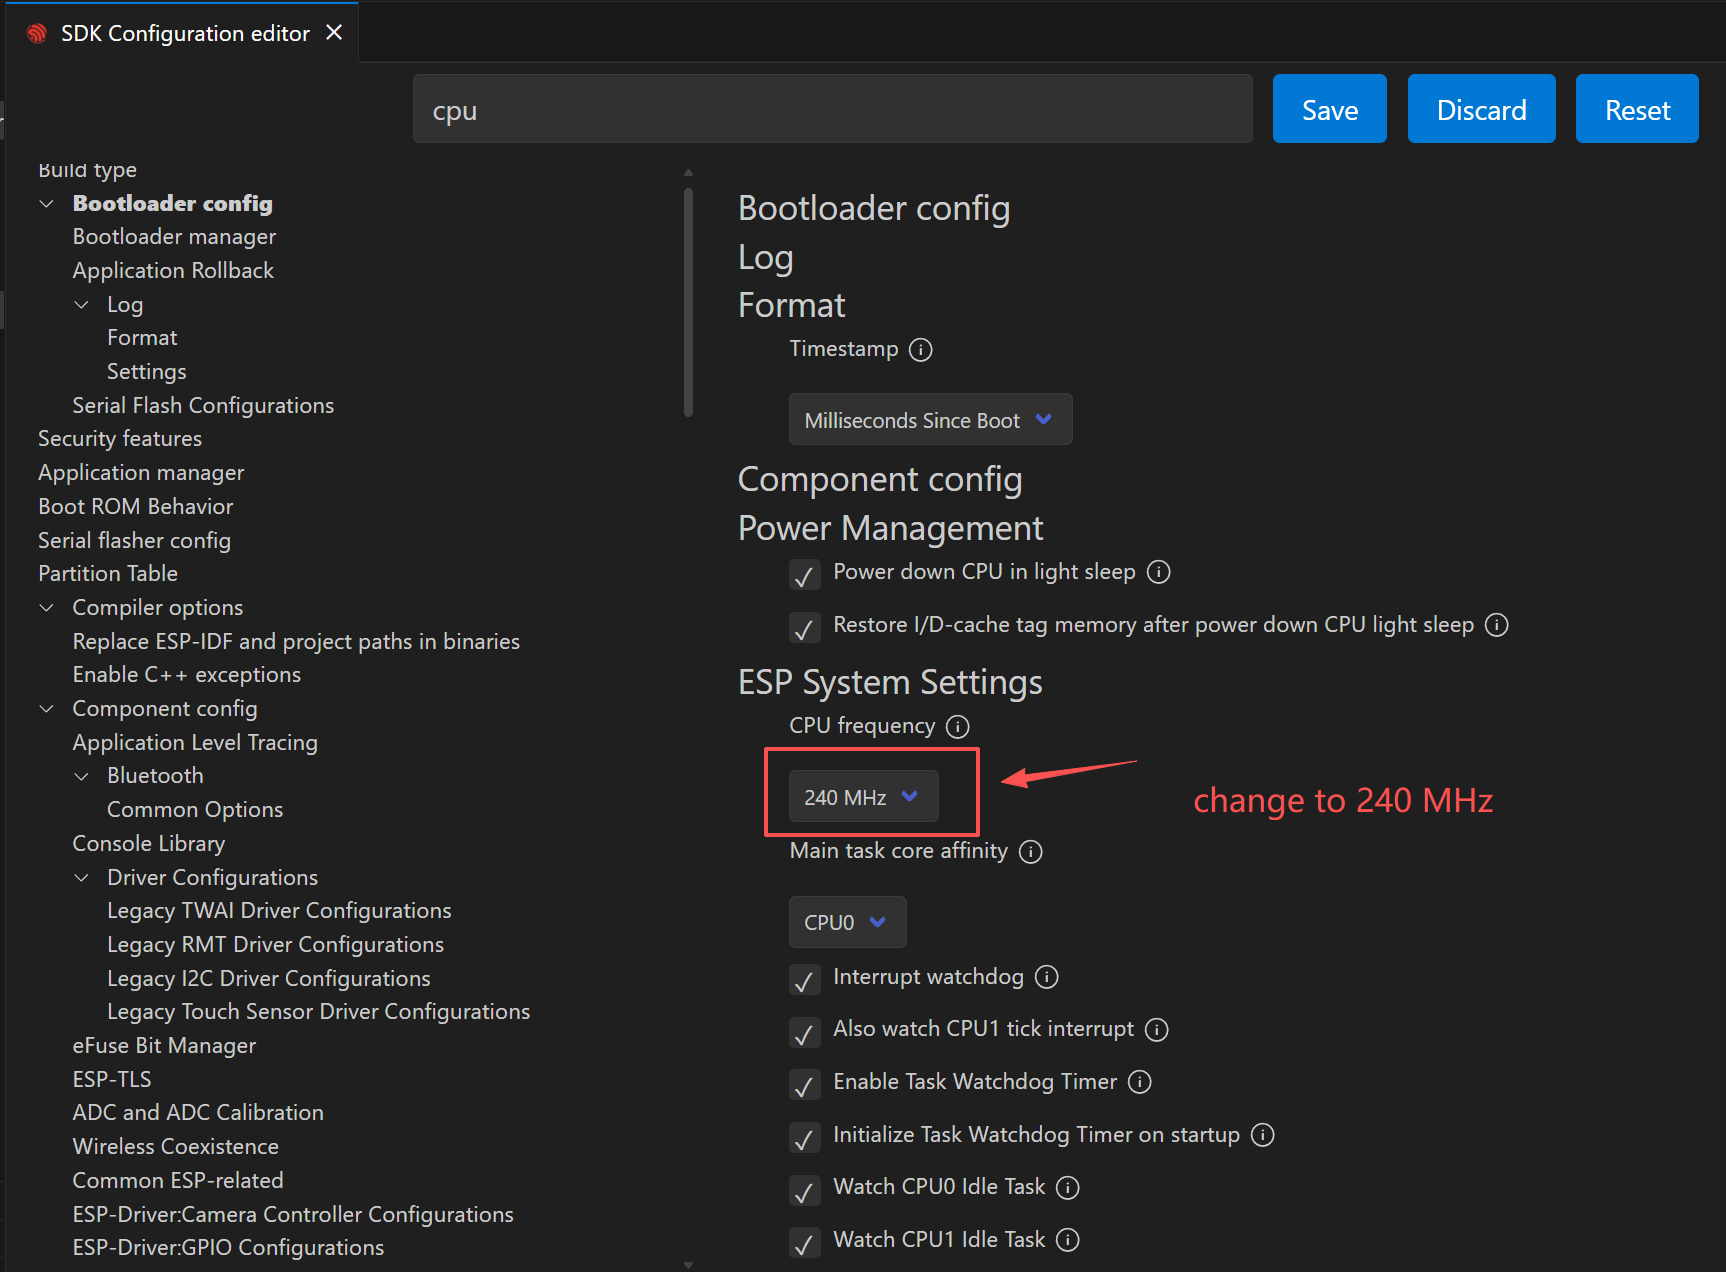Click the search field containing cpu
Screen dimensions: 1726x1272
[831, 109]
